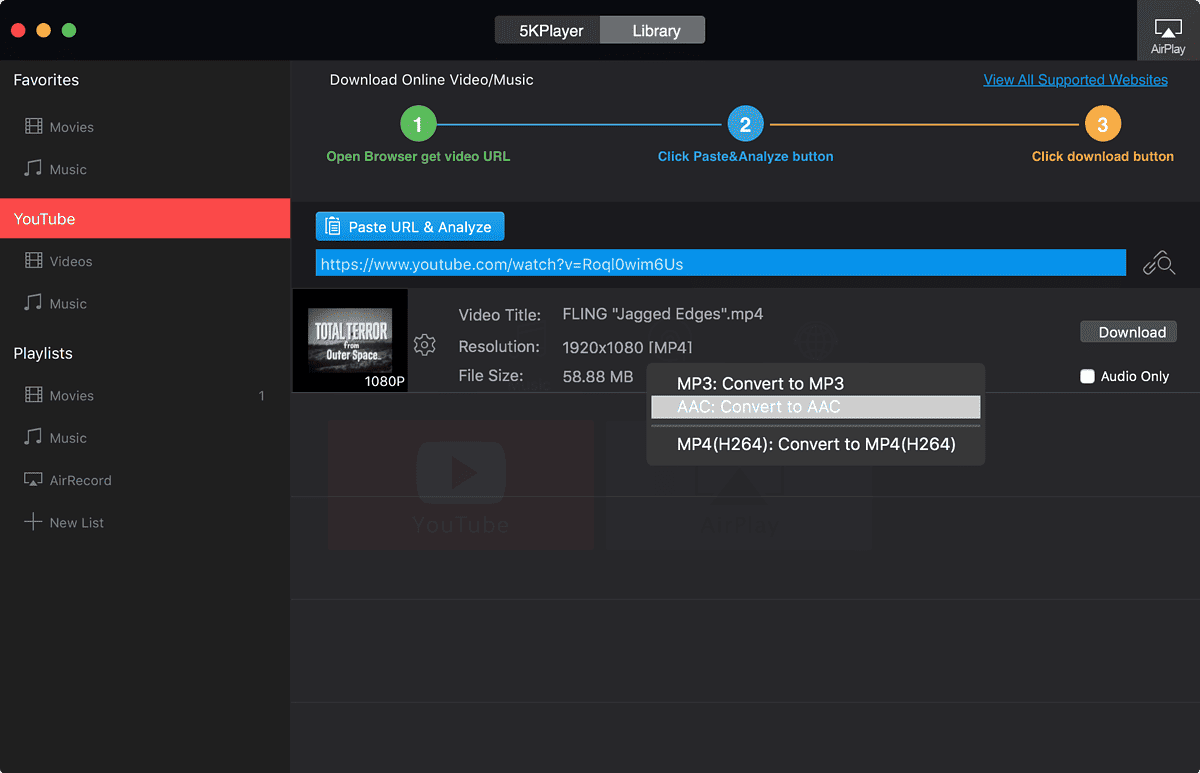
Task: Click Paste URL & Analyze button
Action: [x=410, y=227]
